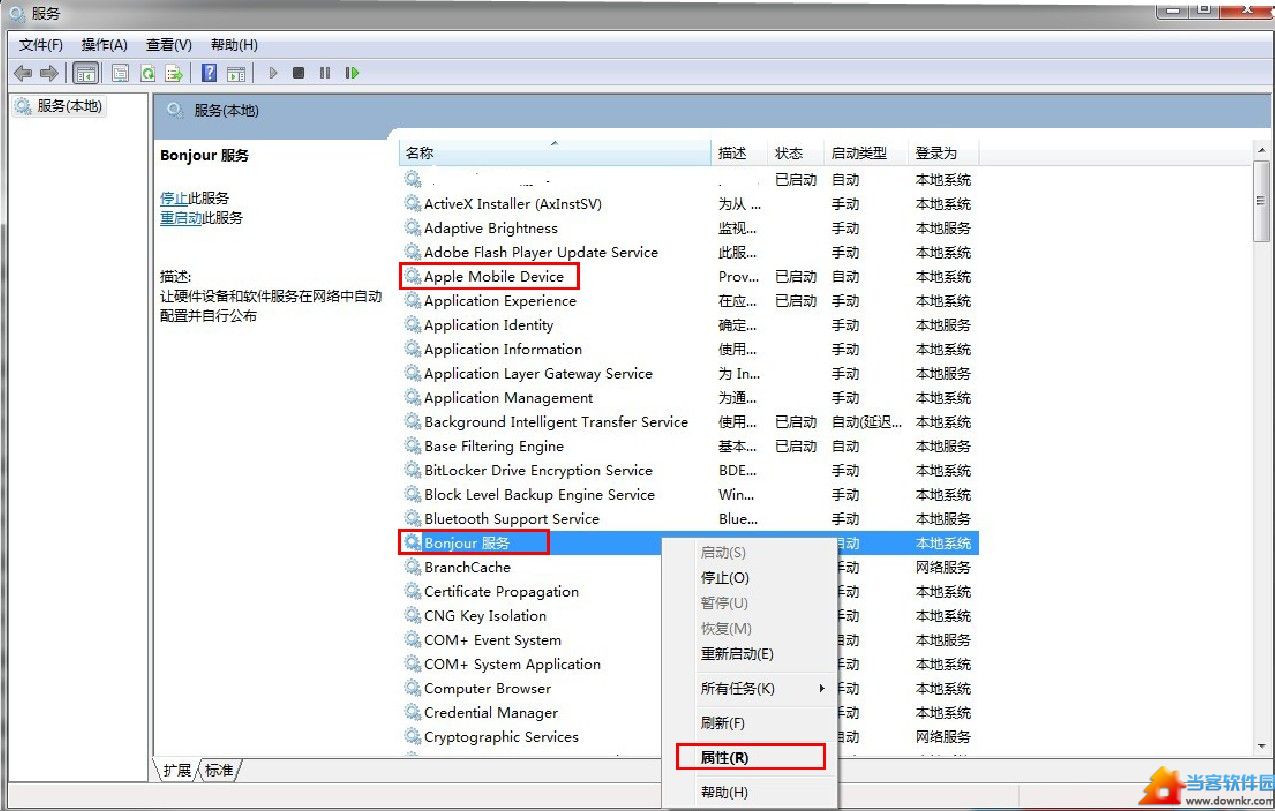Switch to the 扩展 tab
This screenshot has width=1275, height=811.
tap(177, 770)
